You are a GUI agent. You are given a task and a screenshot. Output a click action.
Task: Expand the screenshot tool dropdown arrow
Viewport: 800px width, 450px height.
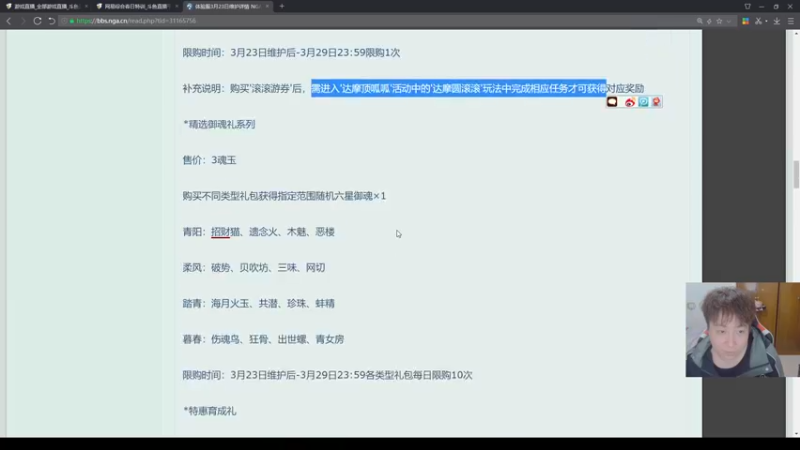766,21
